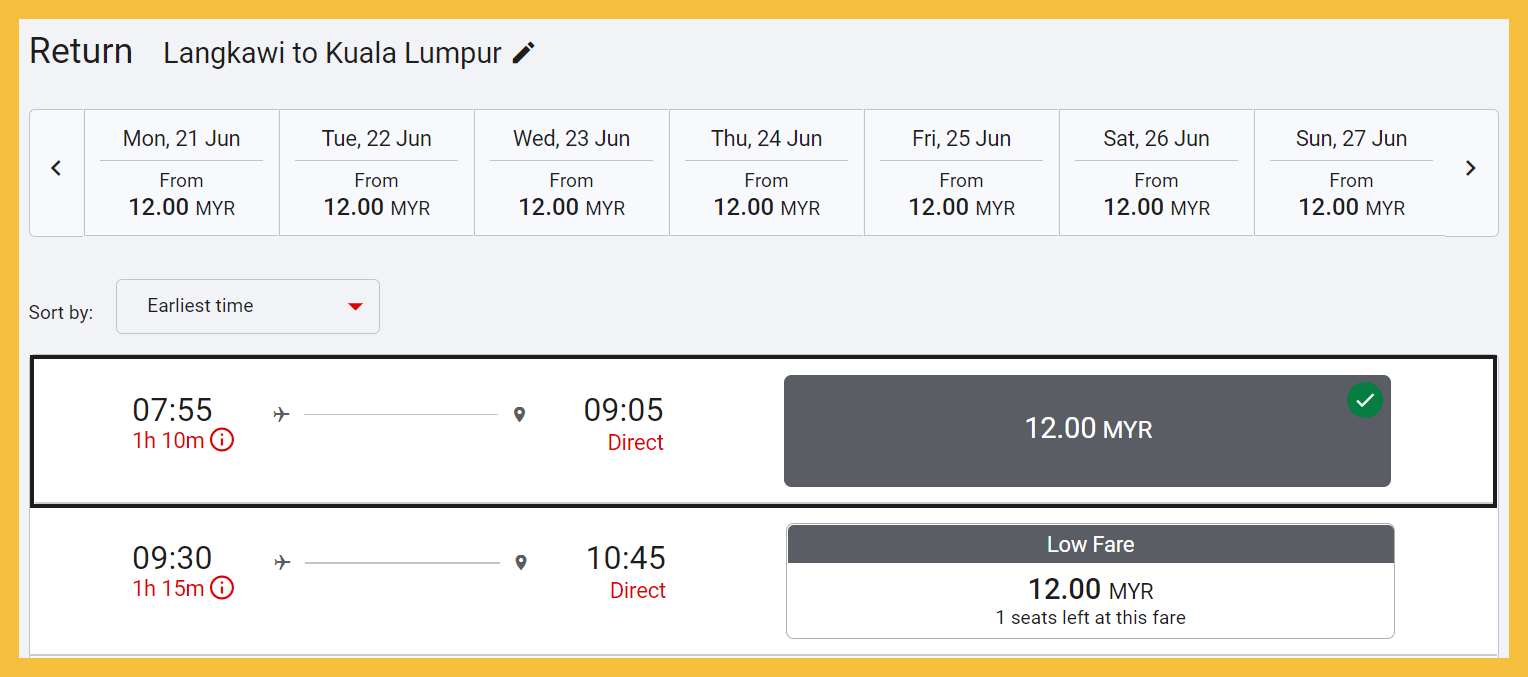Choose Sun, 27 Jun date tab
Viewport: 1528px width, 677px height.
(x=1351, y=173)
